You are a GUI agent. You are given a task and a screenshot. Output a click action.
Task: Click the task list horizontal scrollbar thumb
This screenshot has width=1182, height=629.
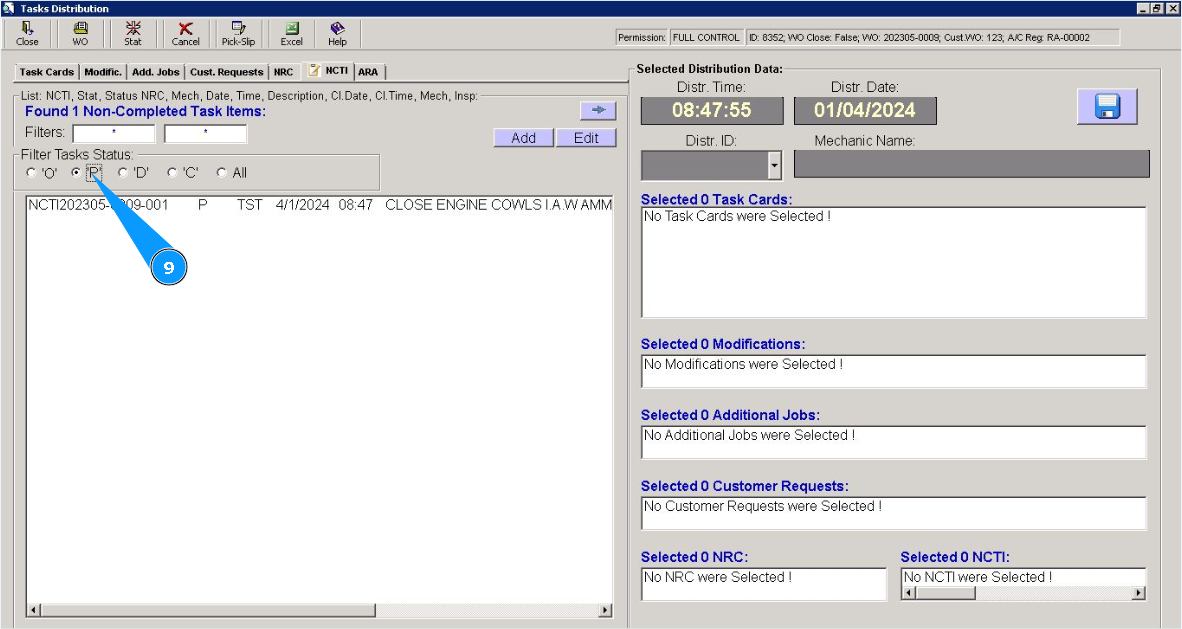207,610
